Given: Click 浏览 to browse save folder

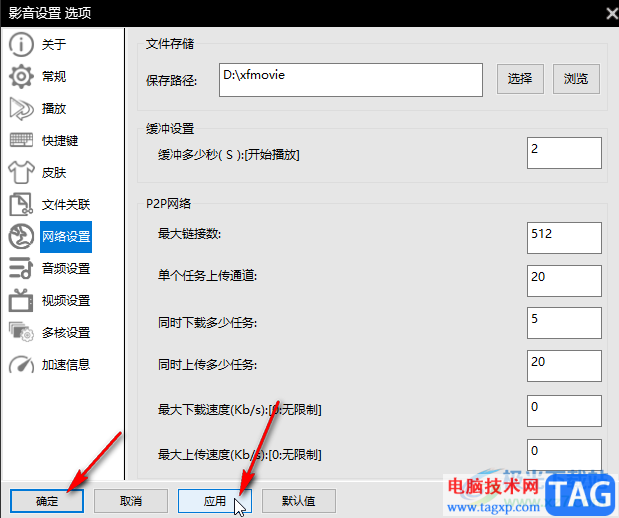Looking at the screenshot, I should (576, 79).
